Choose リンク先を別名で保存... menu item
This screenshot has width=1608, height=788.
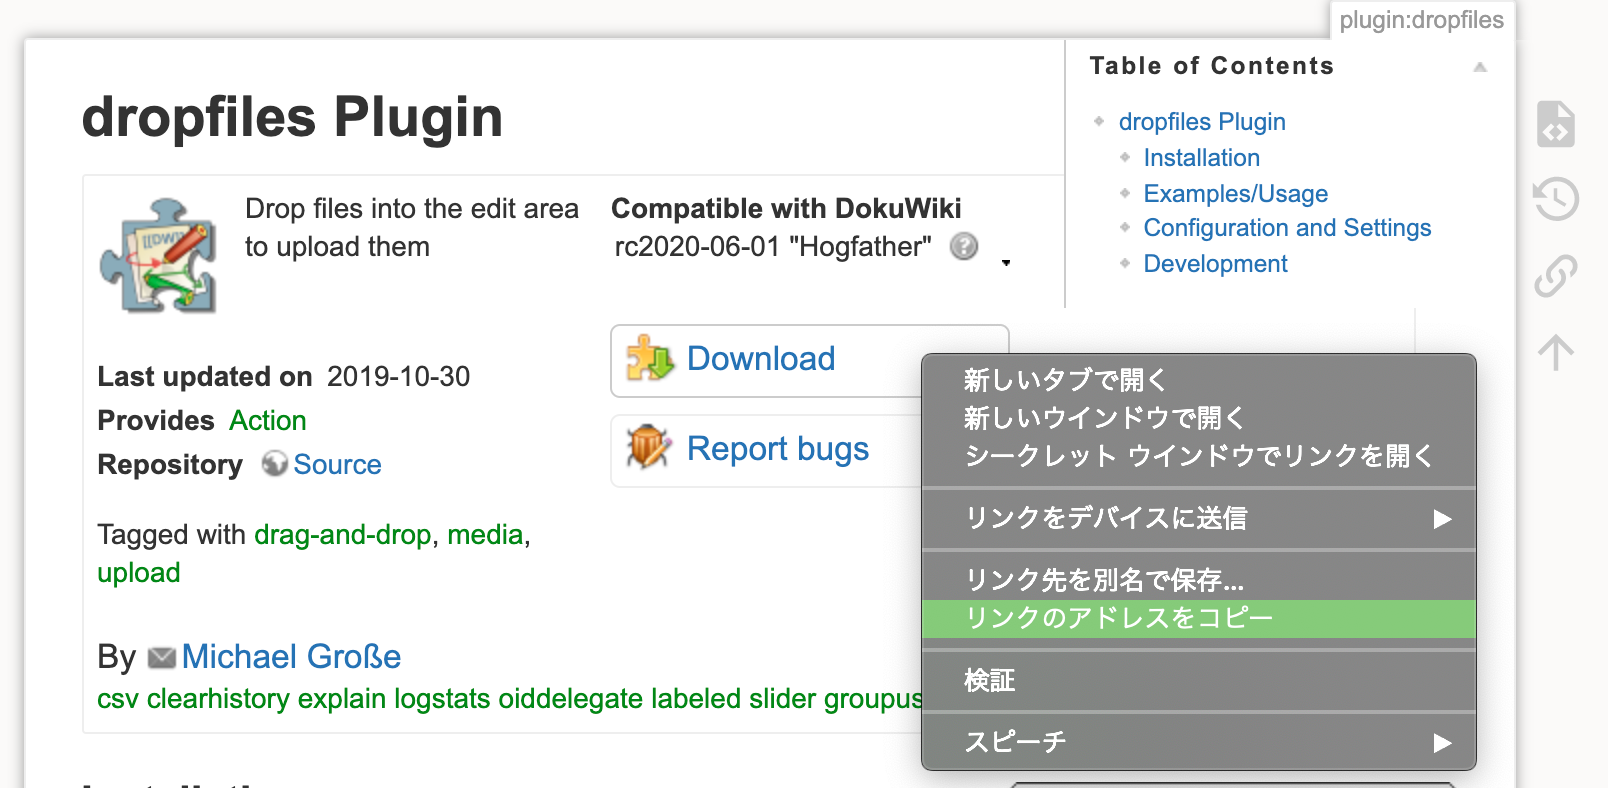pyautogui.click(x=1198, y=580)
